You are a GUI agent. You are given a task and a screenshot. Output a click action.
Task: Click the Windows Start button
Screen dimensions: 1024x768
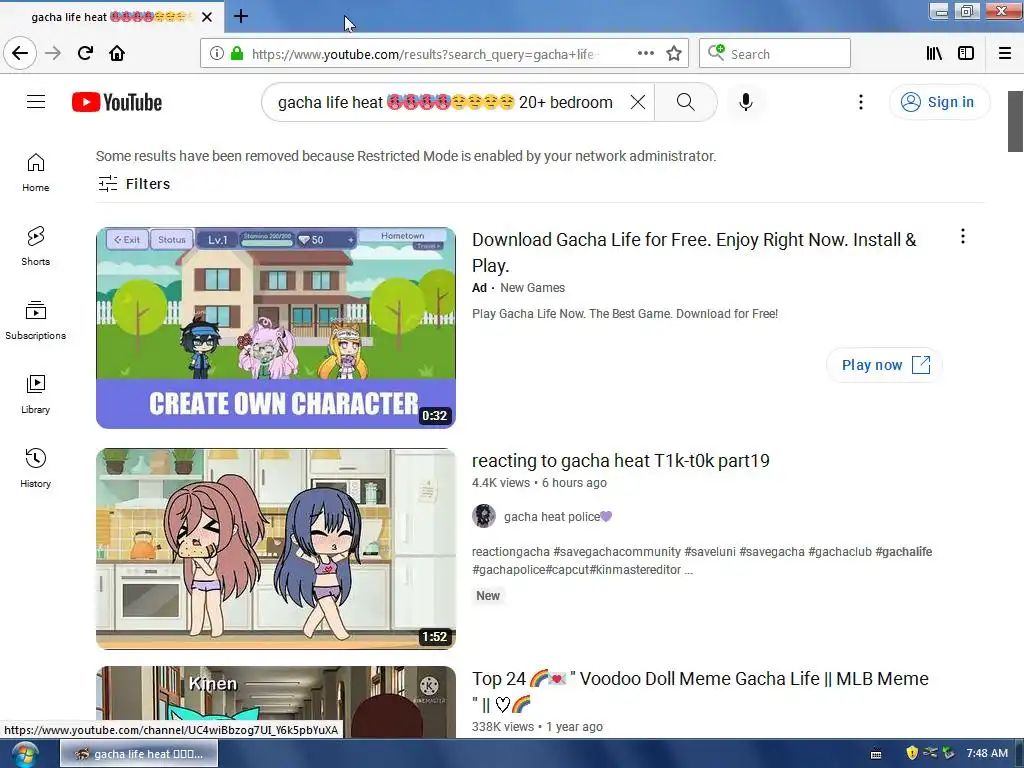point(24,754)
